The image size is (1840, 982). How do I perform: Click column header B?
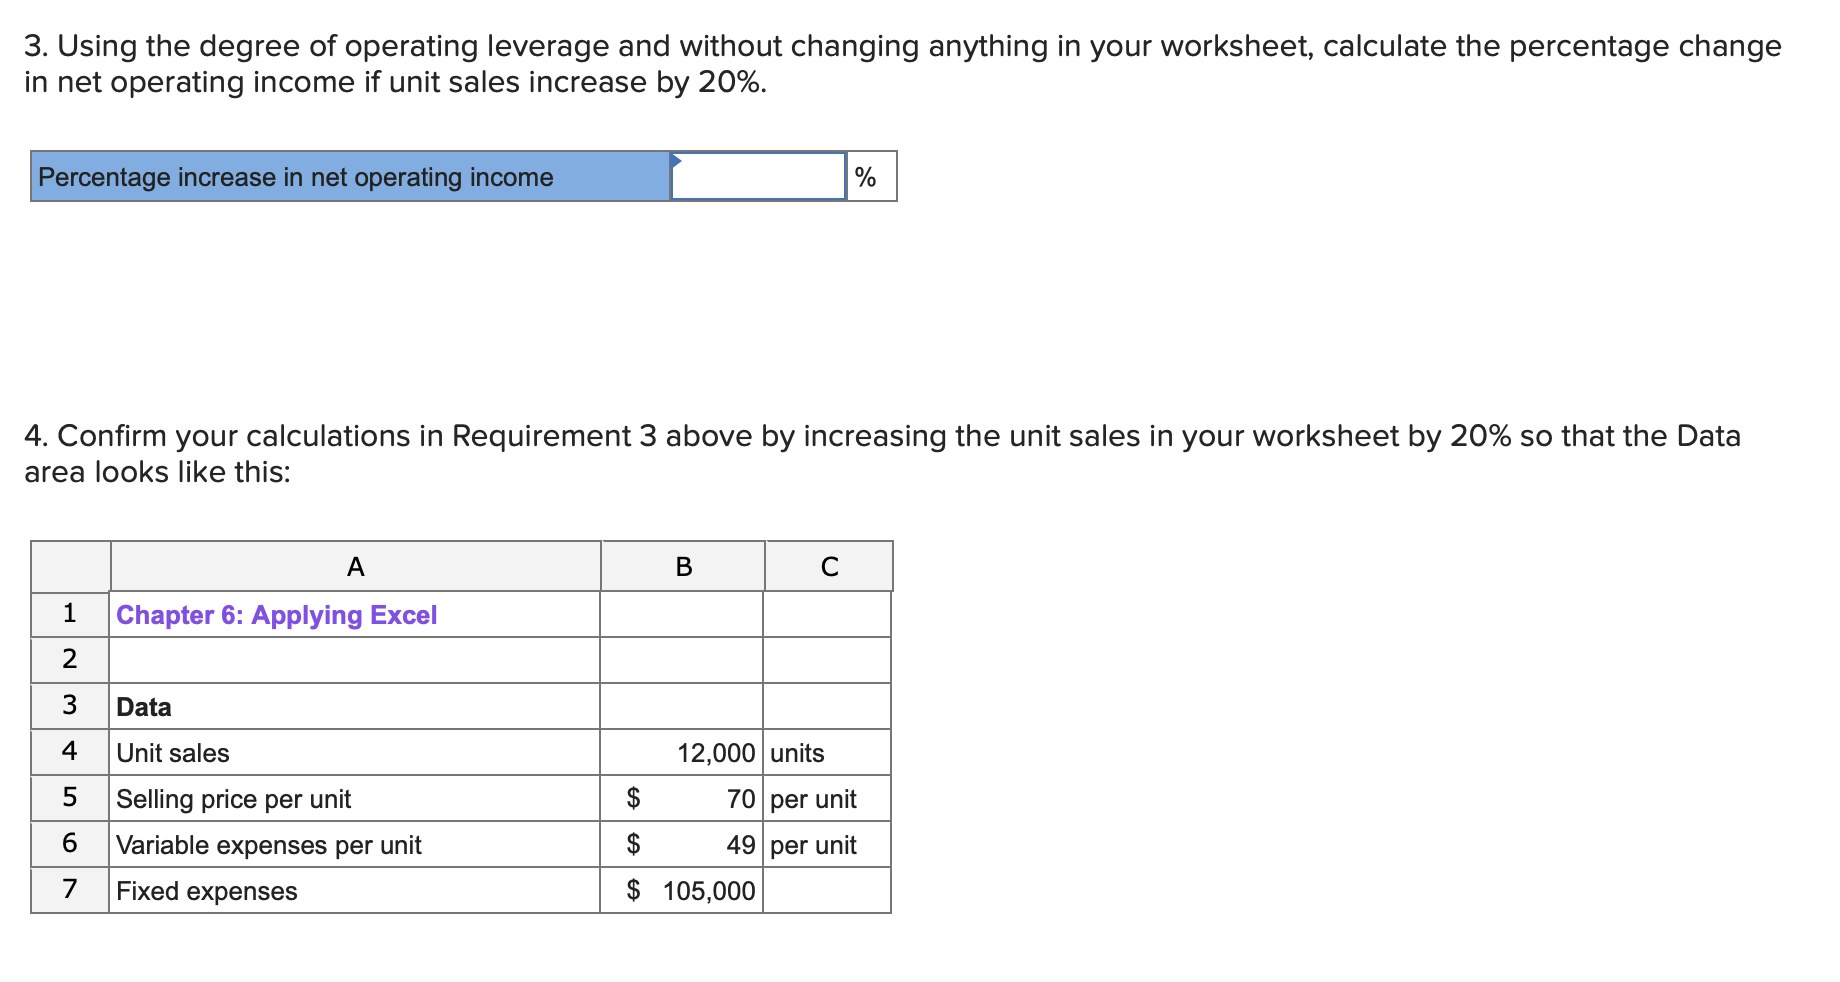pos(684,566)
